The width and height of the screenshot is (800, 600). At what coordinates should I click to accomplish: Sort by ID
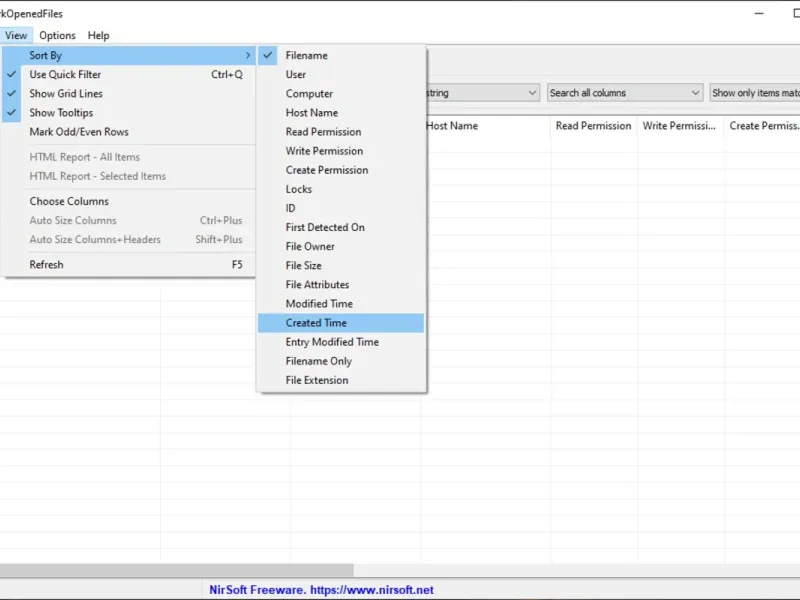coord(341,208)
